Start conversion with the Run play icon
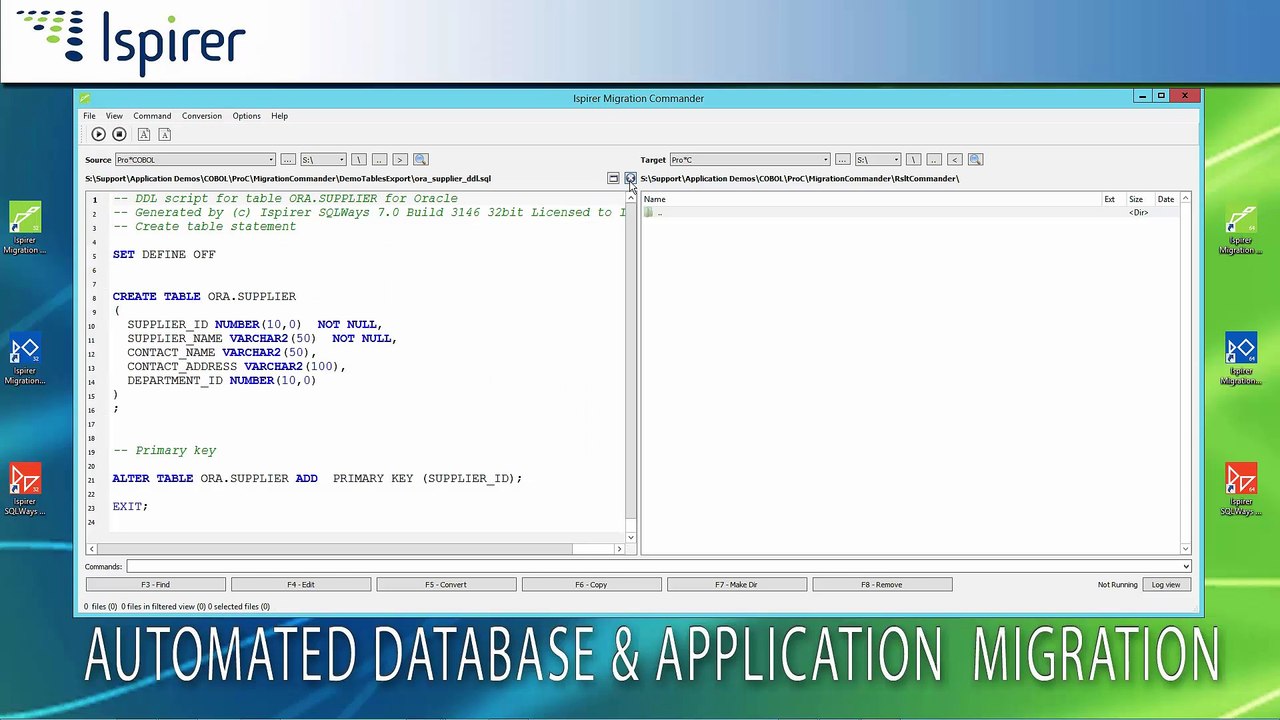 tap(98, 134)
